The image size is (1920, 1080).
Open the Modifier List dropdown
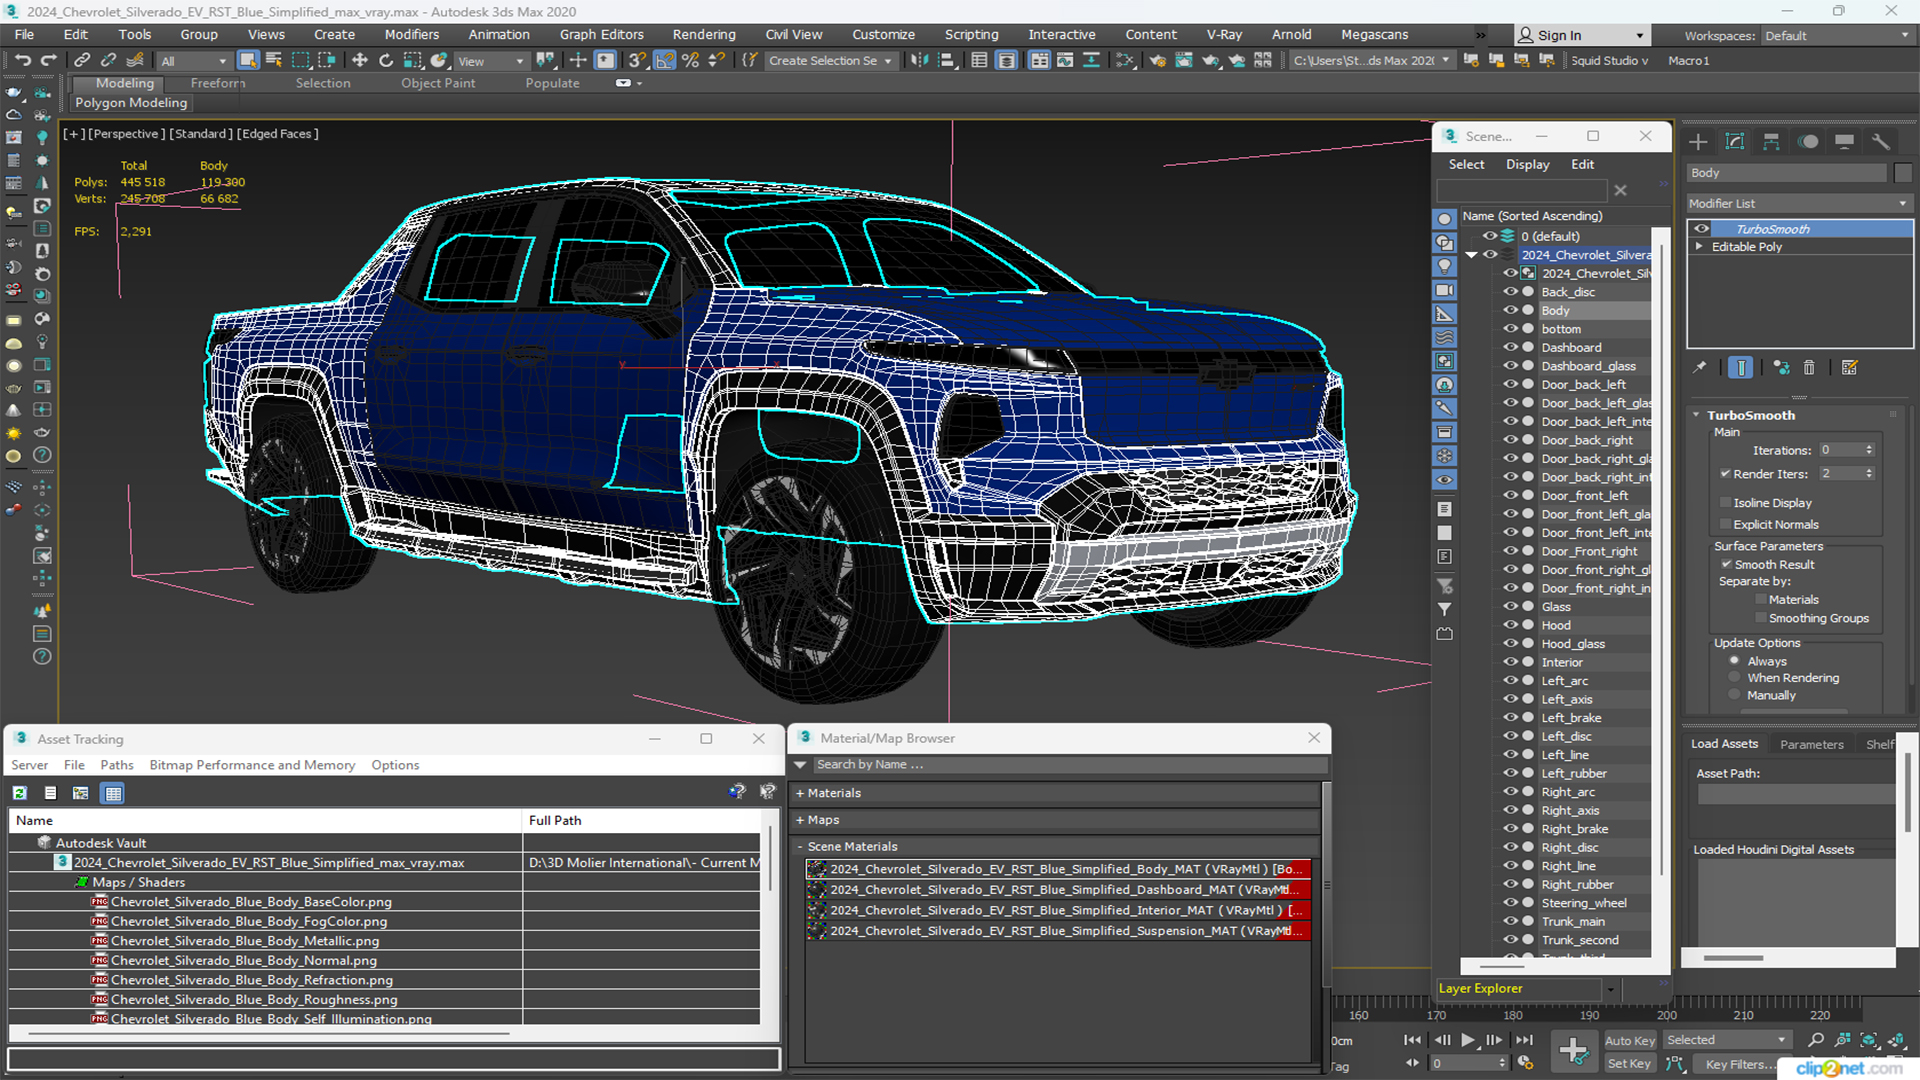pyautogui.click(x=1799, y=203)
